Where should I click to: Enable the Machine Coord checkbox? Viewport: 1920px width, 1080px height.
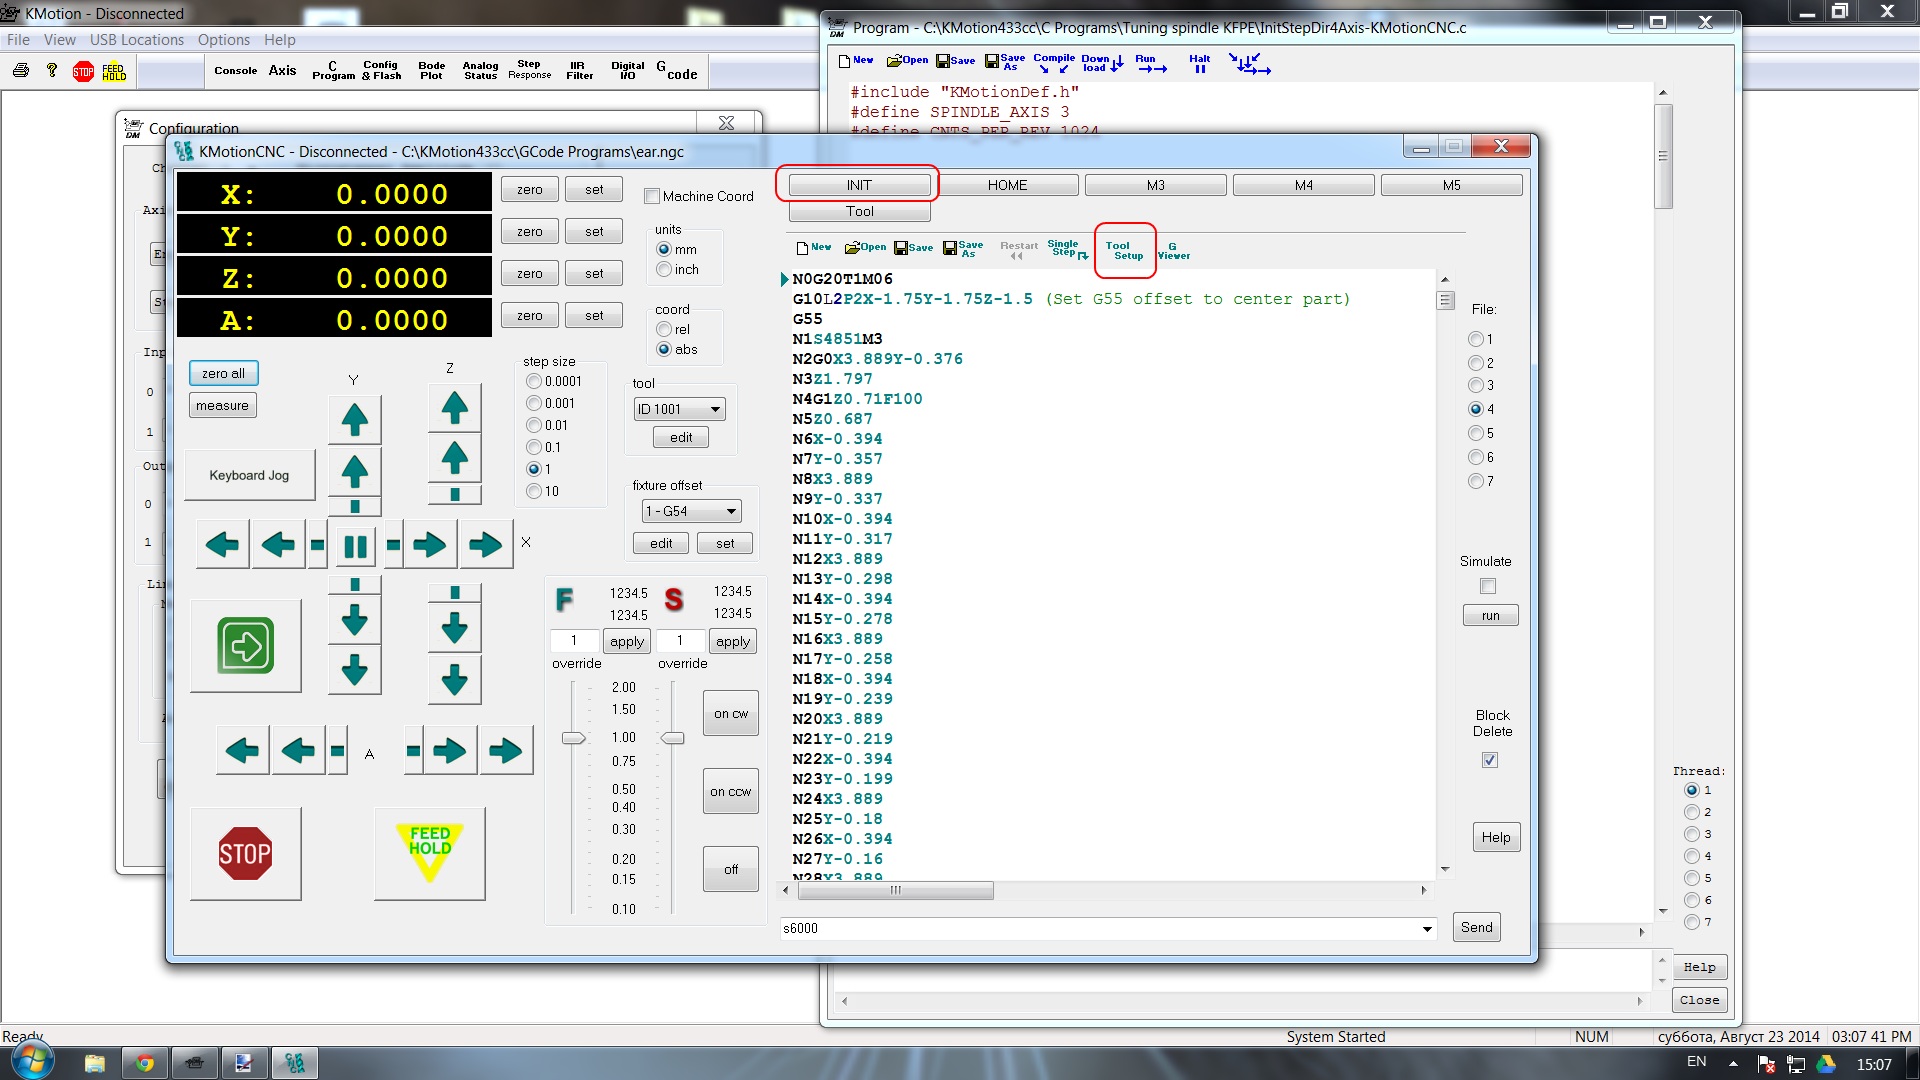[x=652, y=196]
